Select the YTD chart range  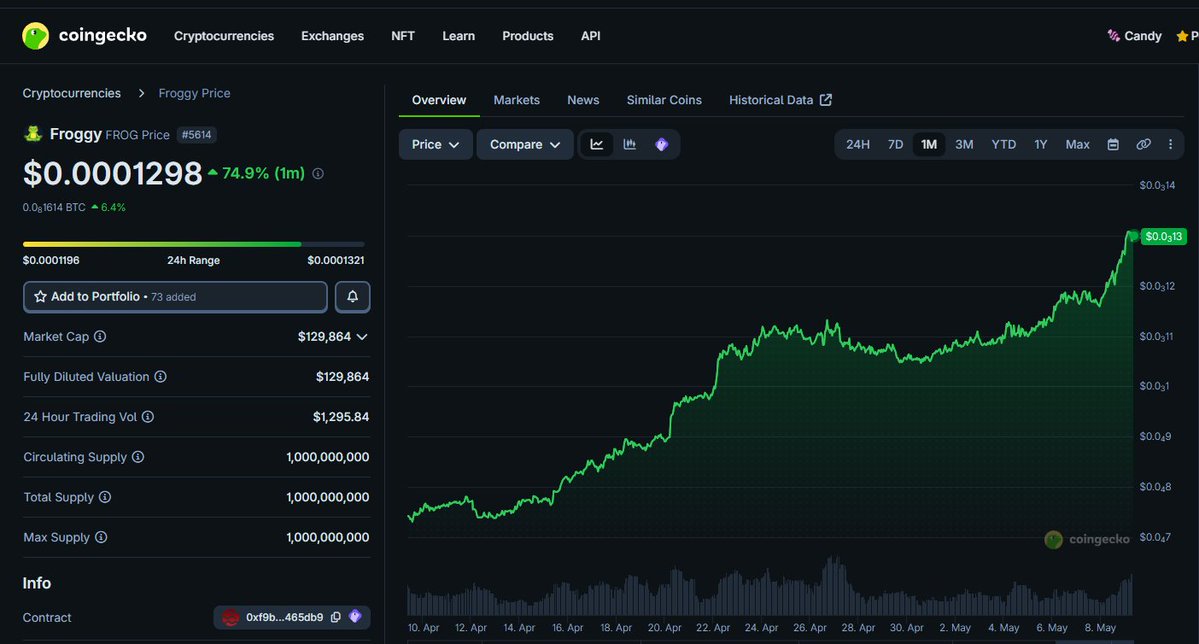1003,145
